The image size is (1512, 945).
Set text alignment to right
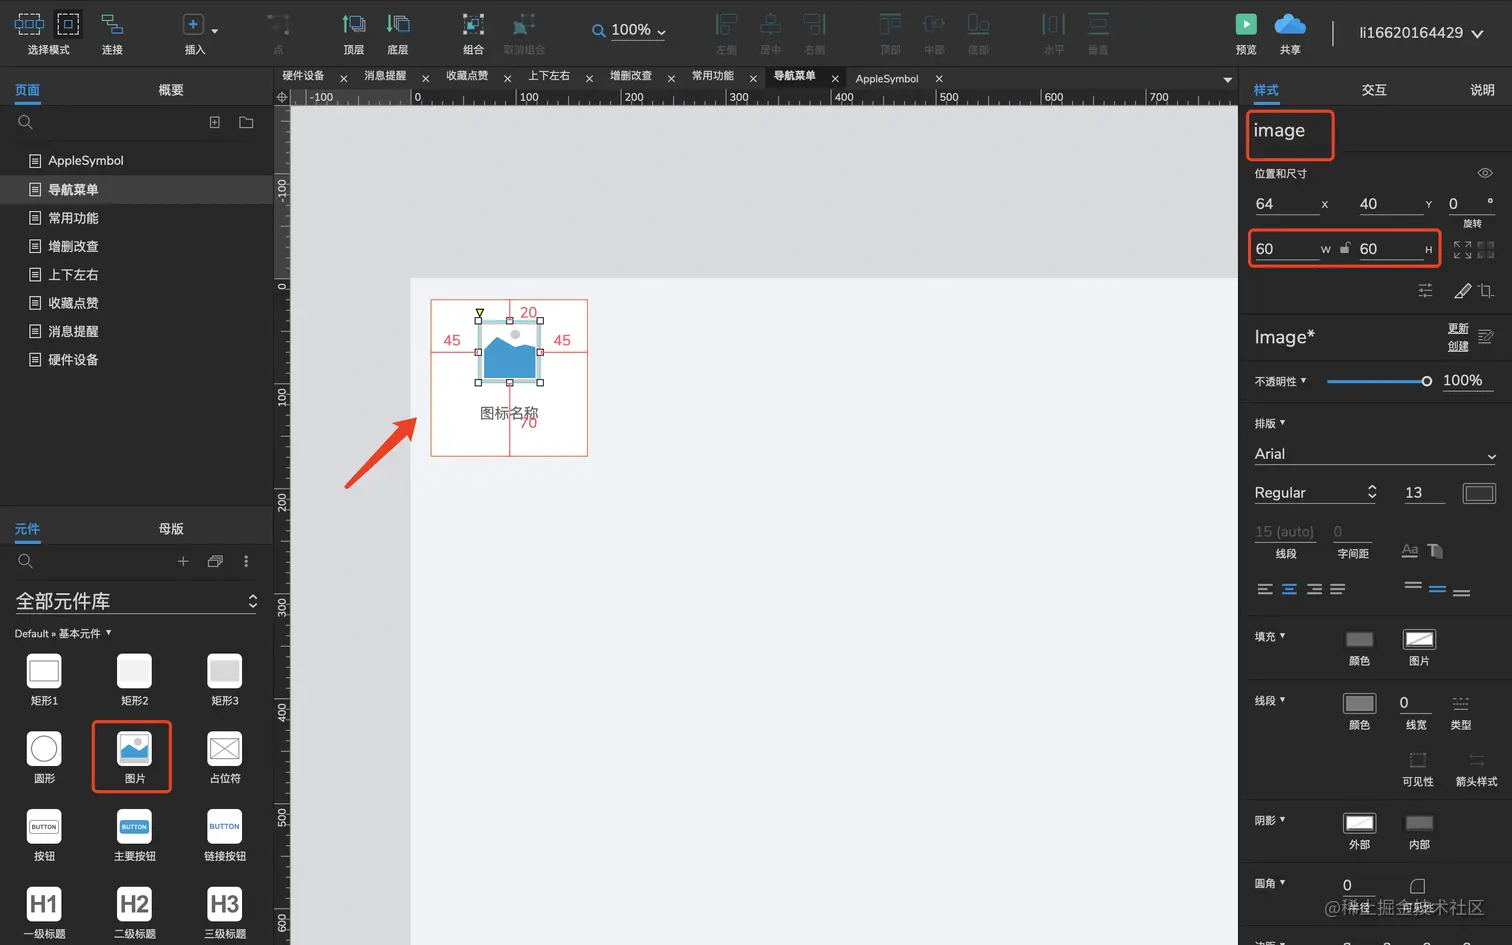[x=1314, y=589]
